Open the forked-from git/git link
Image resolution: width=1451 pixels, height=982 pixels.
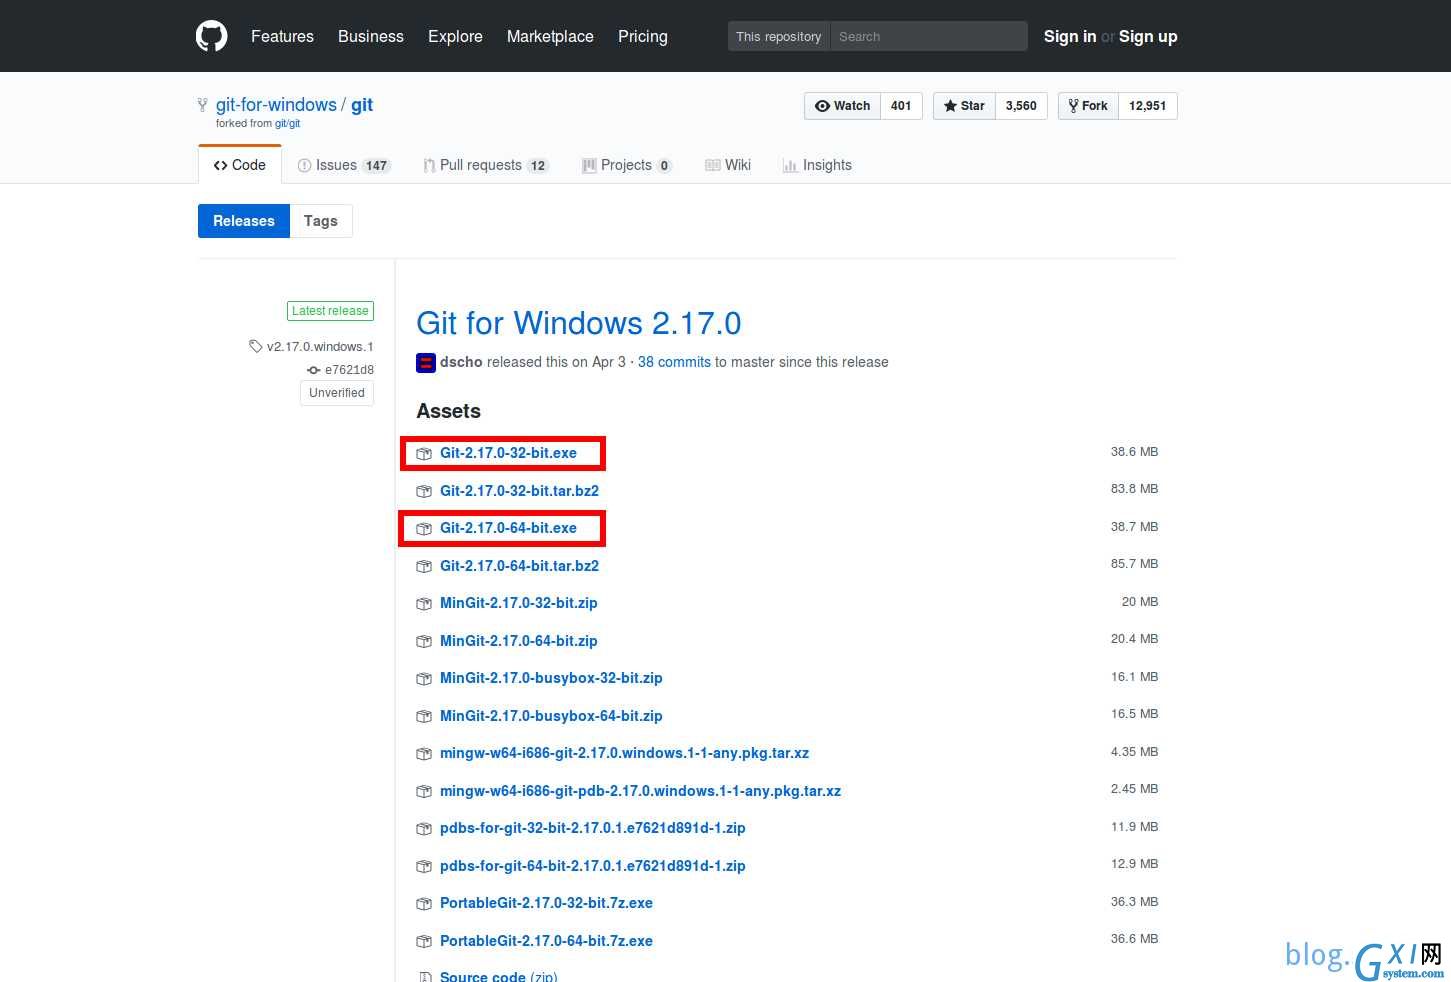point(287,124)
